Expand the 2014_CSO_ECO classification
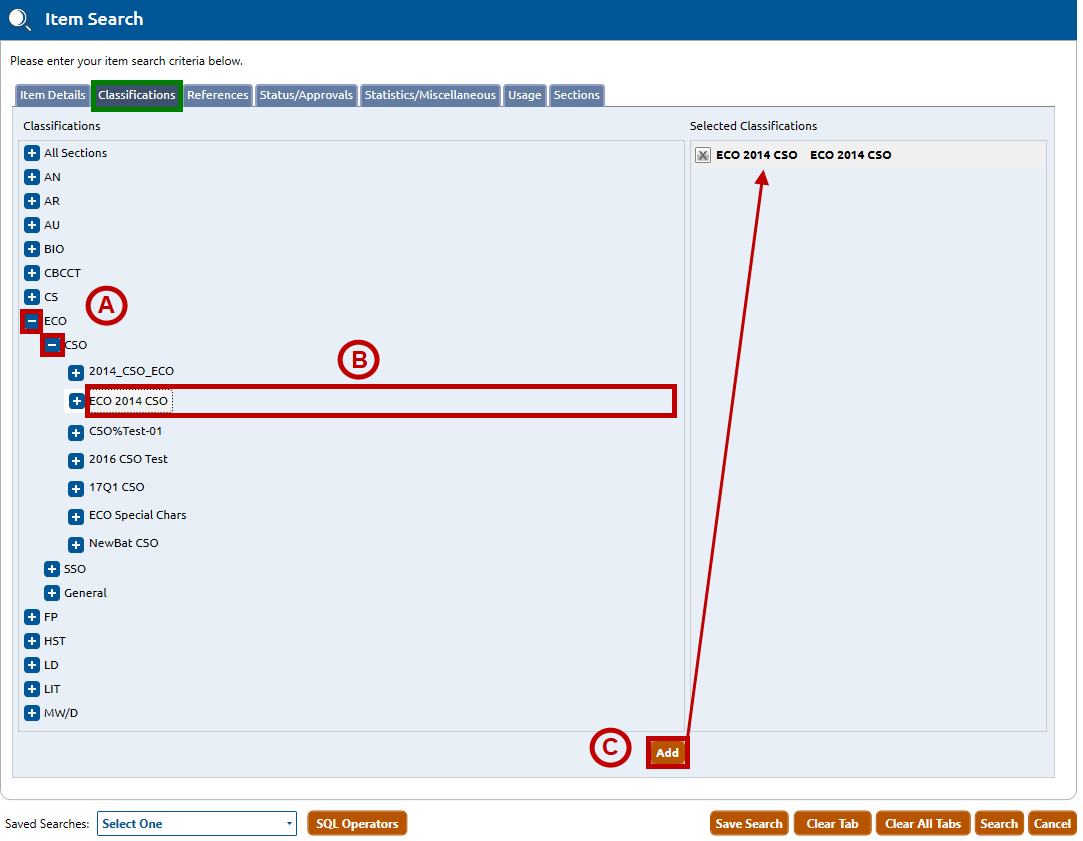This screenshot has height=841, width=1083. [76, 372]
